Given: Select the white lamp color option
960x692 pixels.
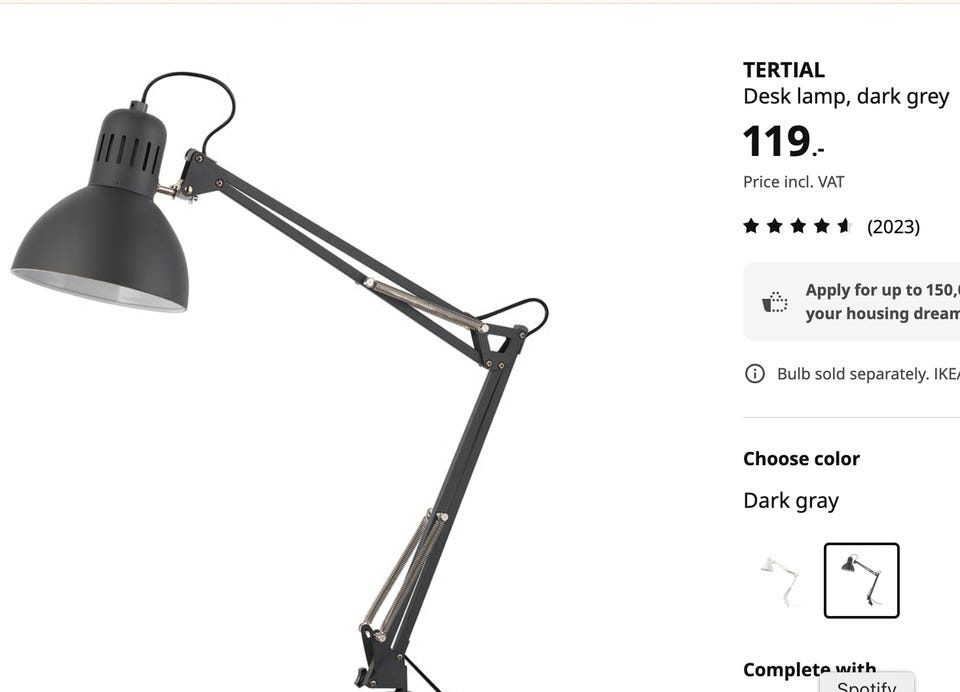Looking at the screenshot, I should click(x=779, y=581).
